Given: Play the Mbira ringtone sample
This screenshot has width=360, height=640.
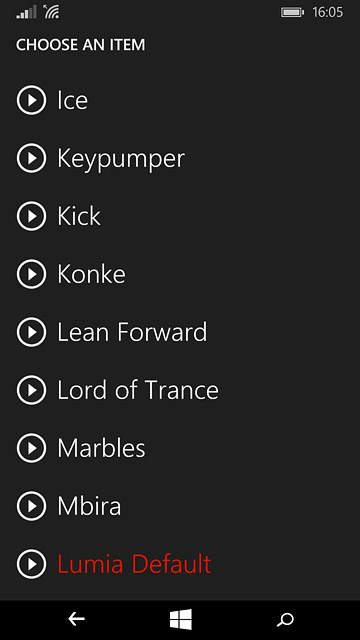Looking at the screenshot, I should pos(31,506).
